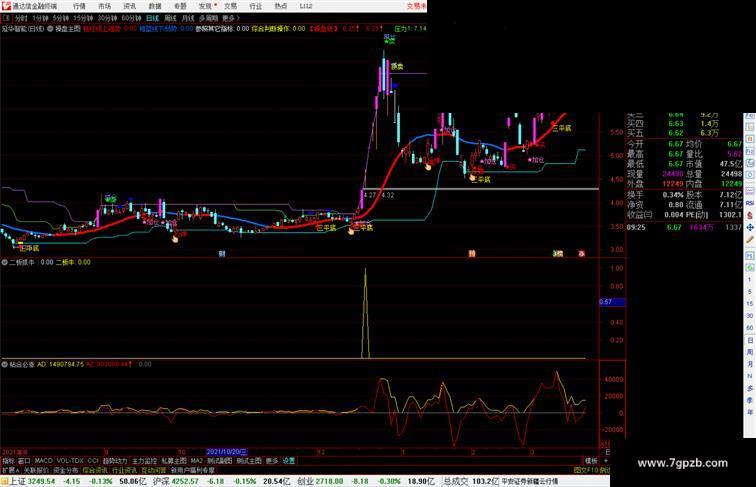756x487 pixels.
Task: Open the 资讯 menu
Action: pos(129,6)
